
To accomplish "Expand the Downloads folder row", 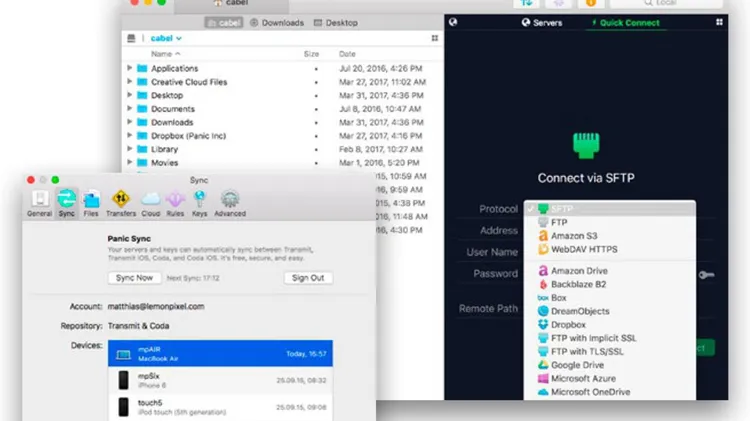I will pyautogui.click(x=129, y=122).
